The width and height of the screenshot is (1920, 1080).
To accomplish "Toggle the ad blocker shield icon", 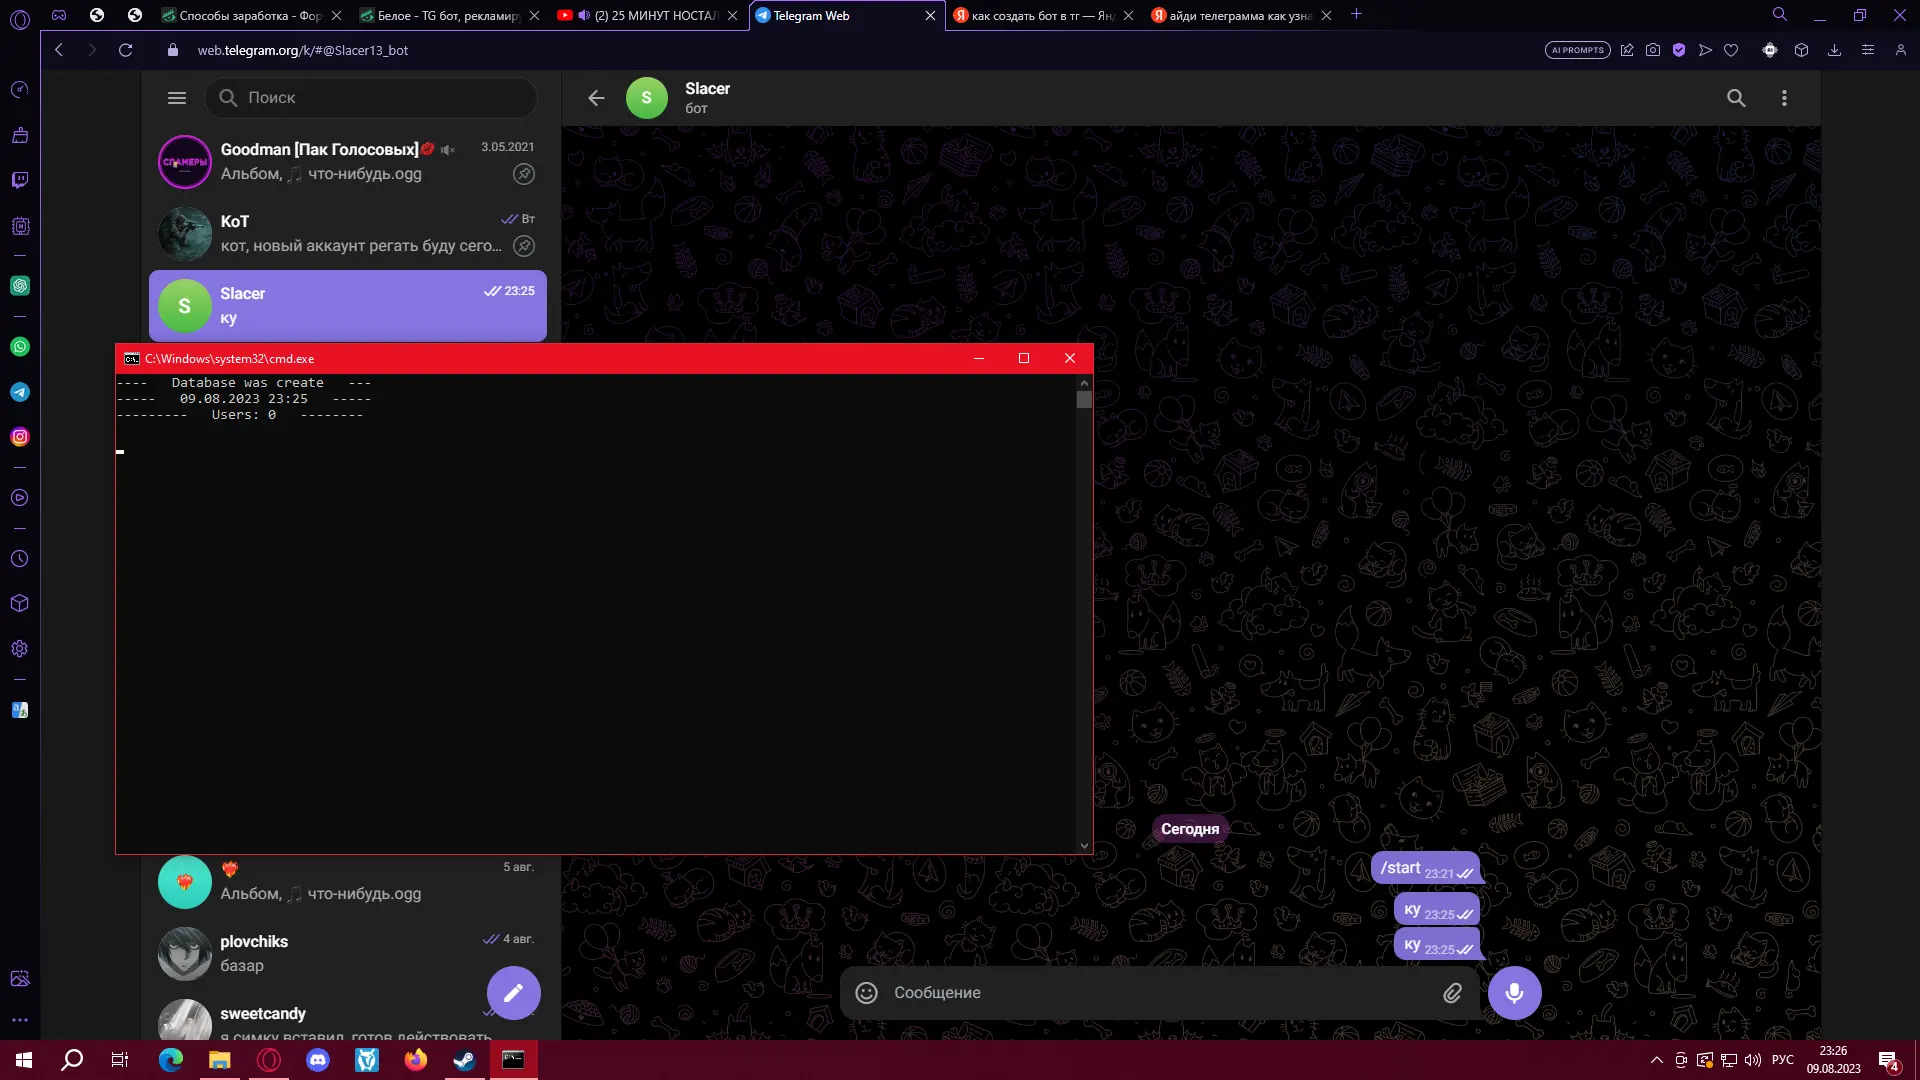I will [1679, 50].
